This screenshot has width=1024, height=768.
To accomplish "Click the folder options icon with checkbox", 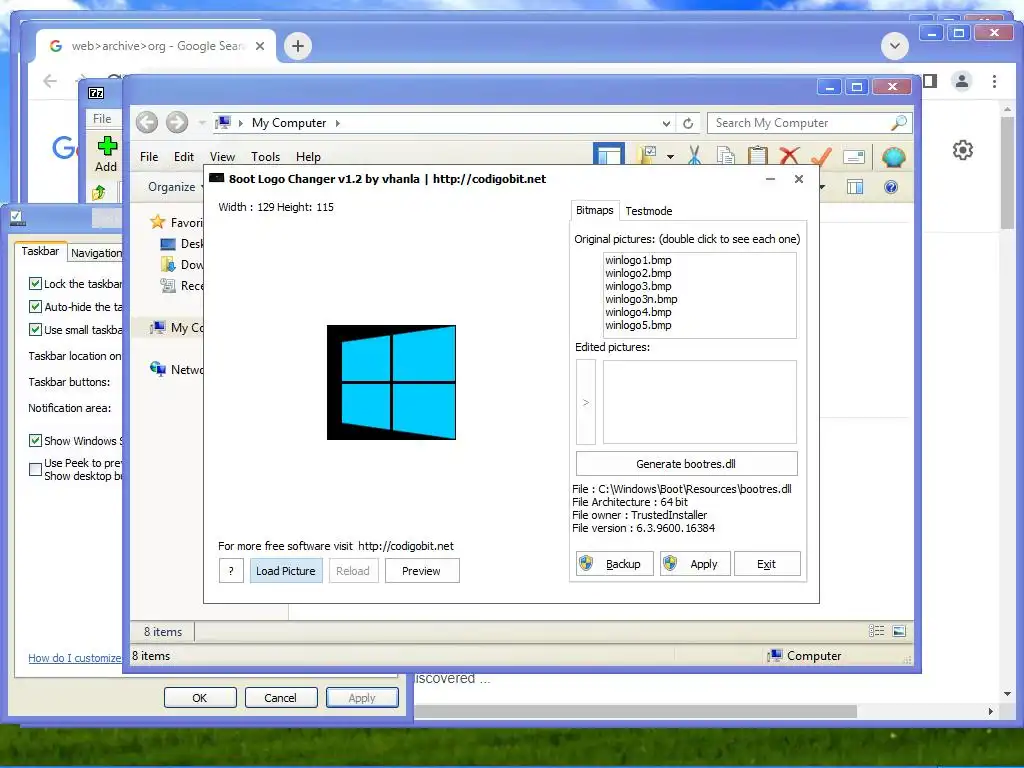I will [648, 155].
